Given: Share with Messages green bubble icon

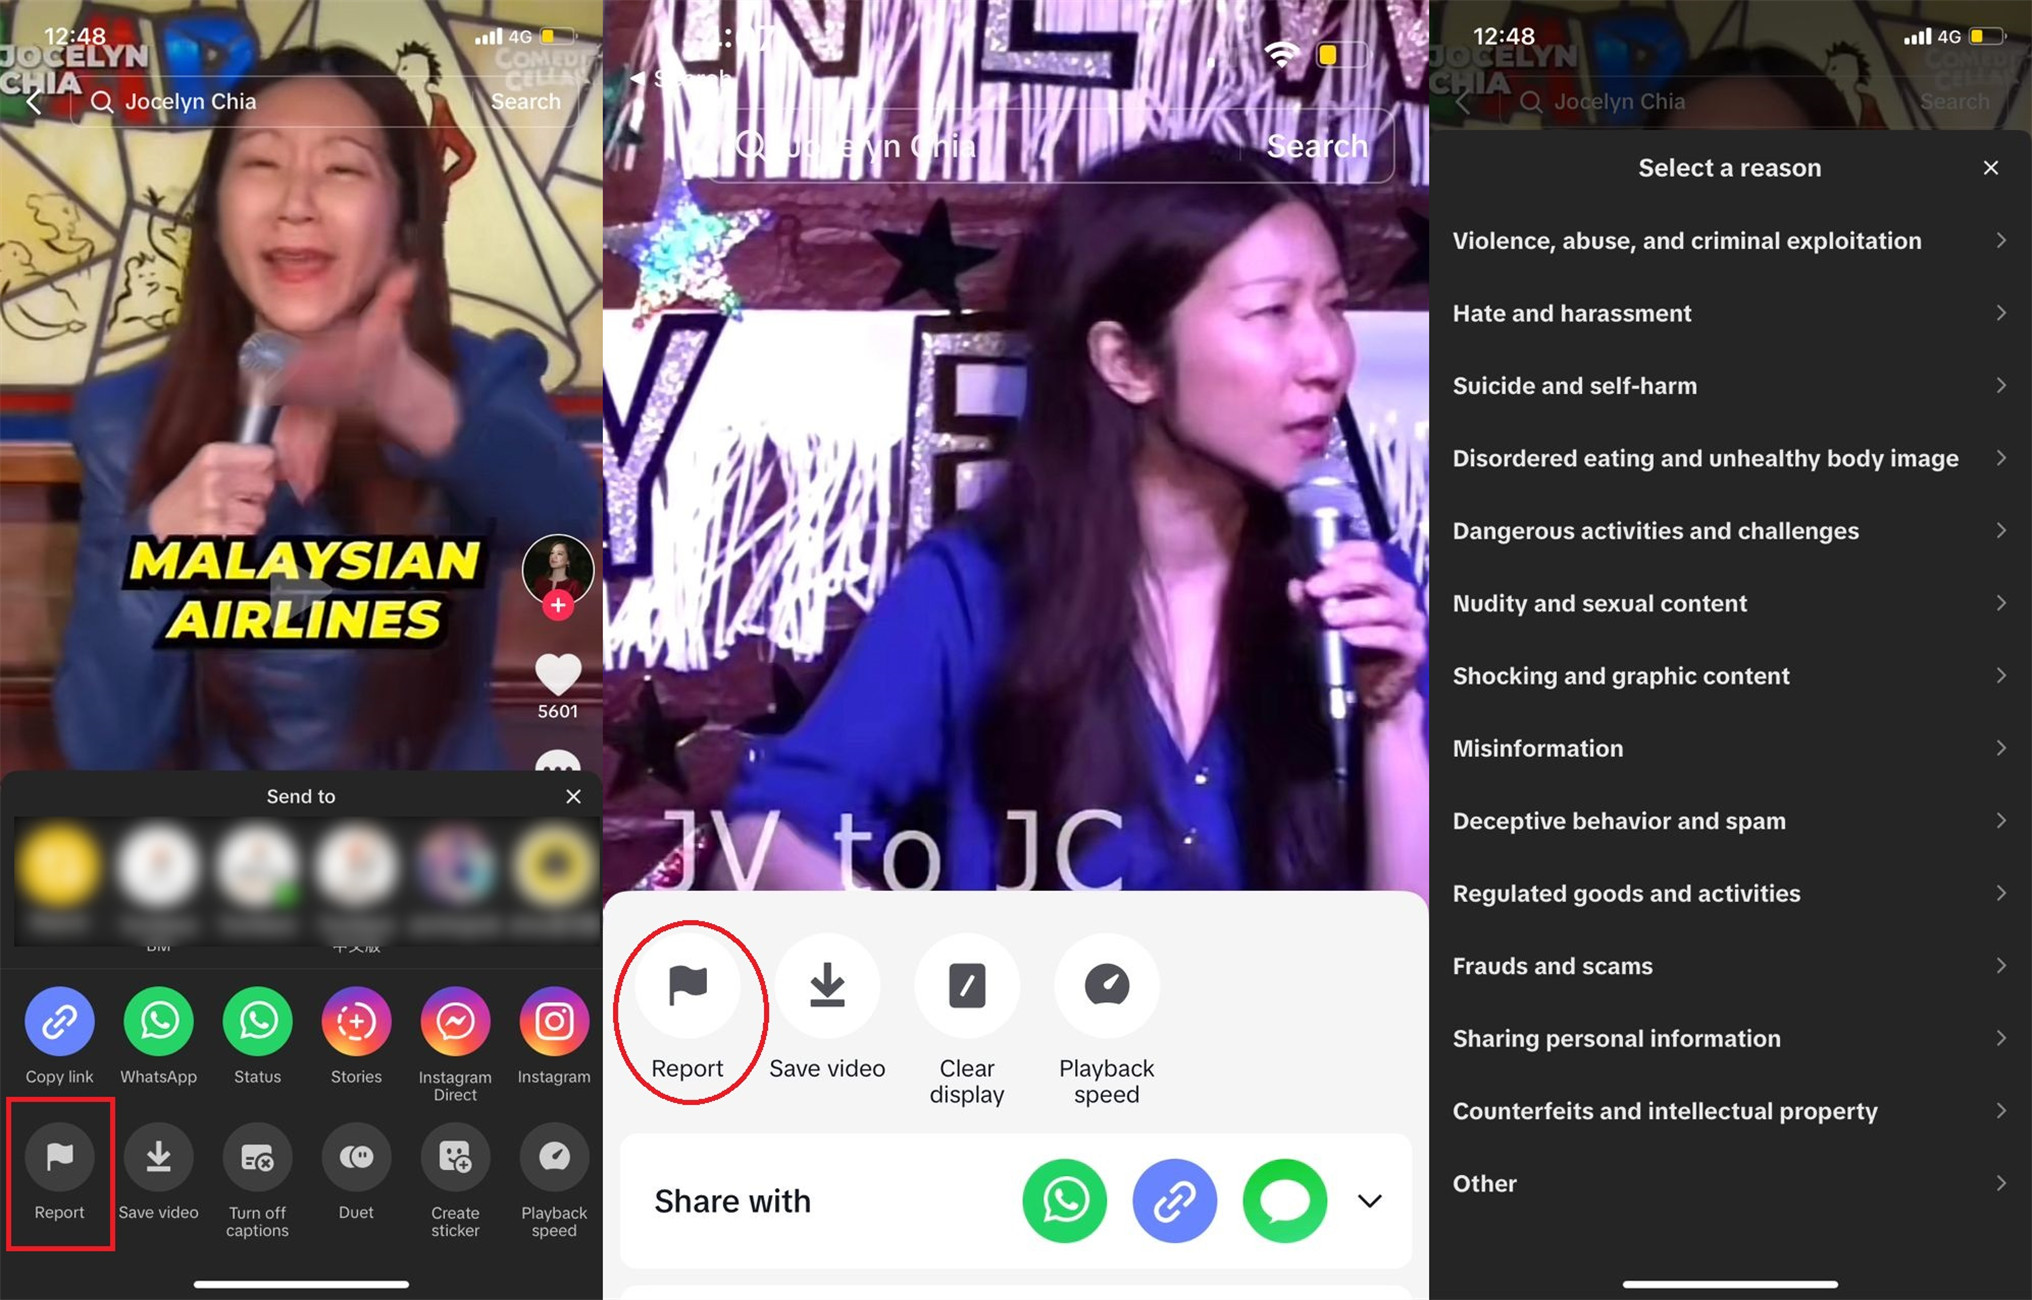Looking at the screenshot, I should point(1285,1200).
